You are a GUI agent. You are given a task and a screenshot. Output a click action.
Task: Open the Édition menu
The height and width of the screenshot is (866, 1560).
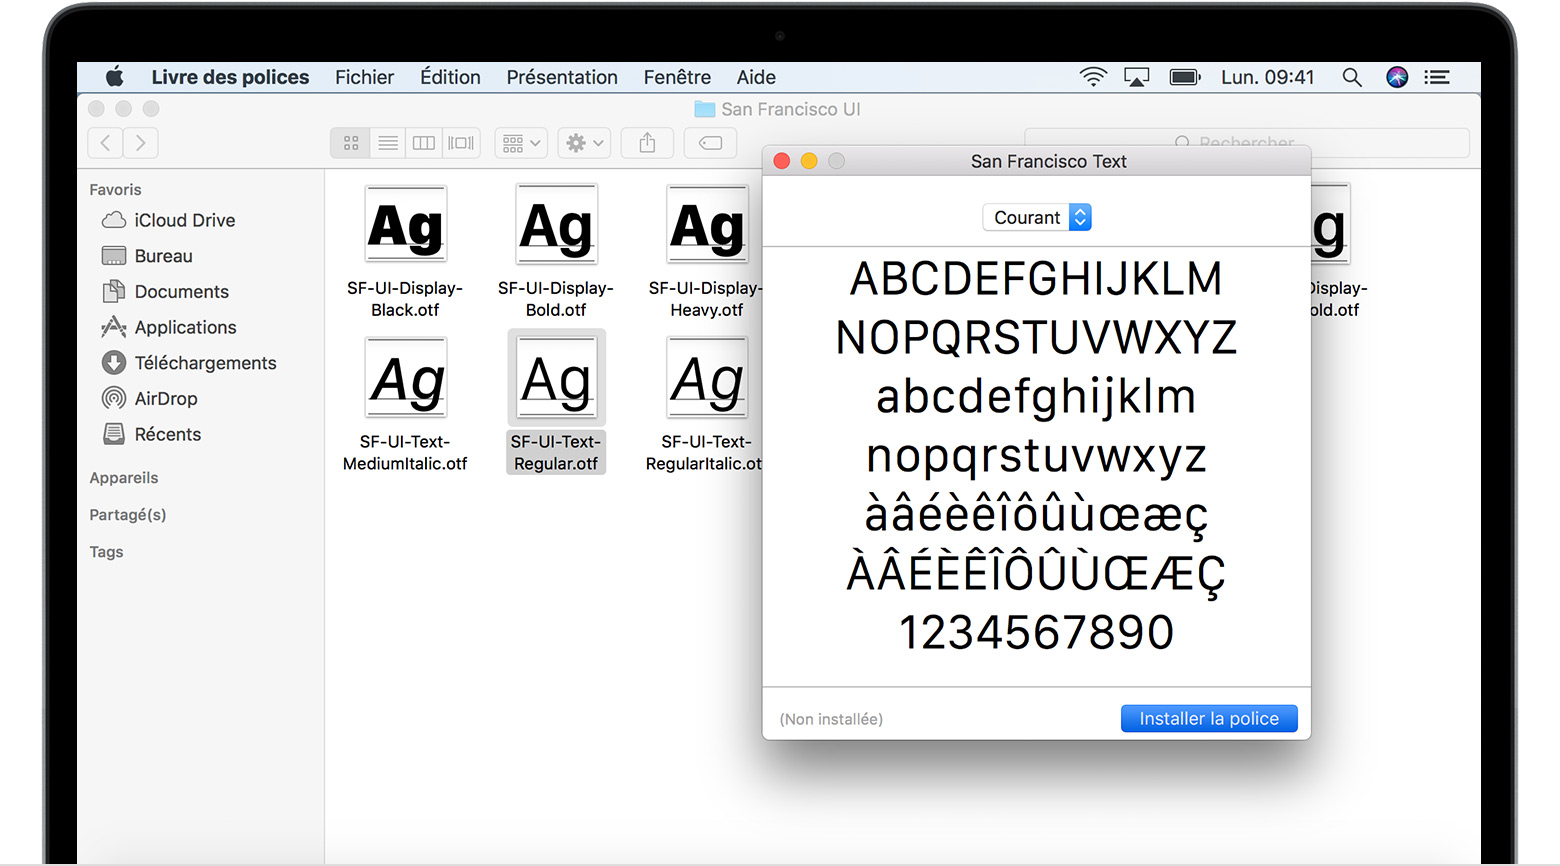point(450,77)
